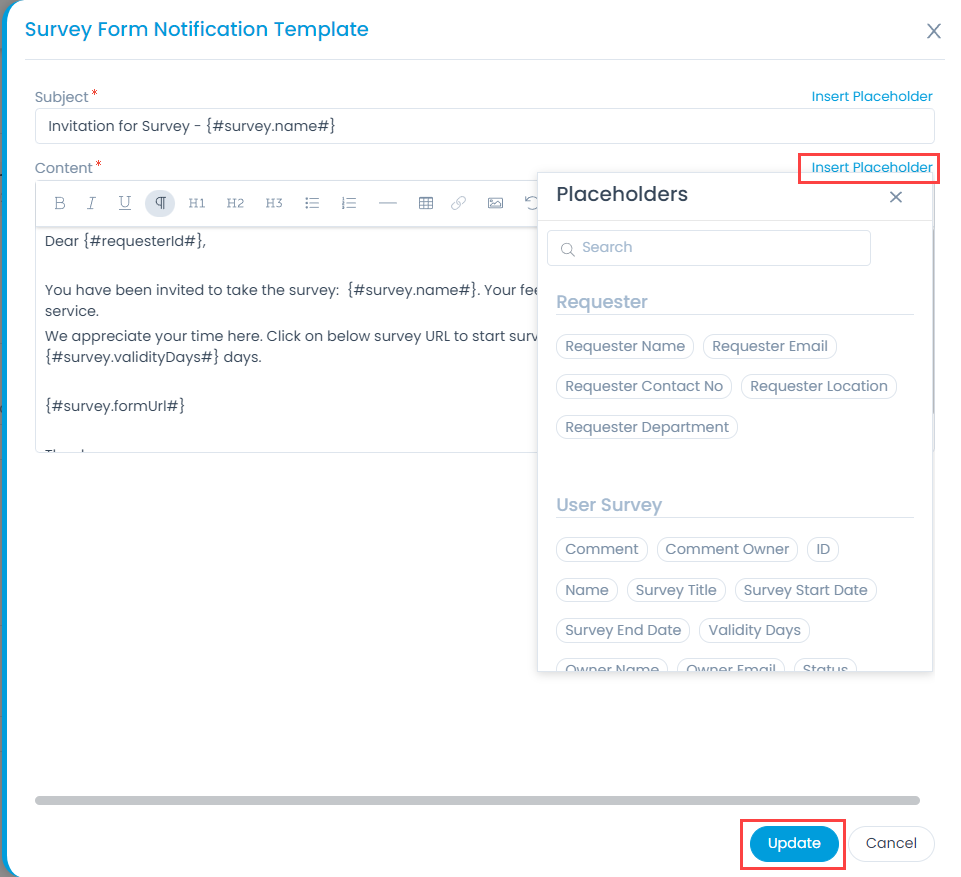Toggle bullet list formatting

coord(312,203)
